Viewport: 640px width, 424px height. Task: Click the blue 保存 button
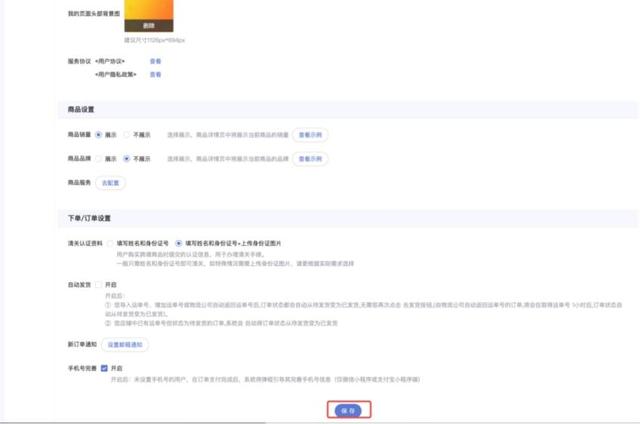[x=348, y=411]
